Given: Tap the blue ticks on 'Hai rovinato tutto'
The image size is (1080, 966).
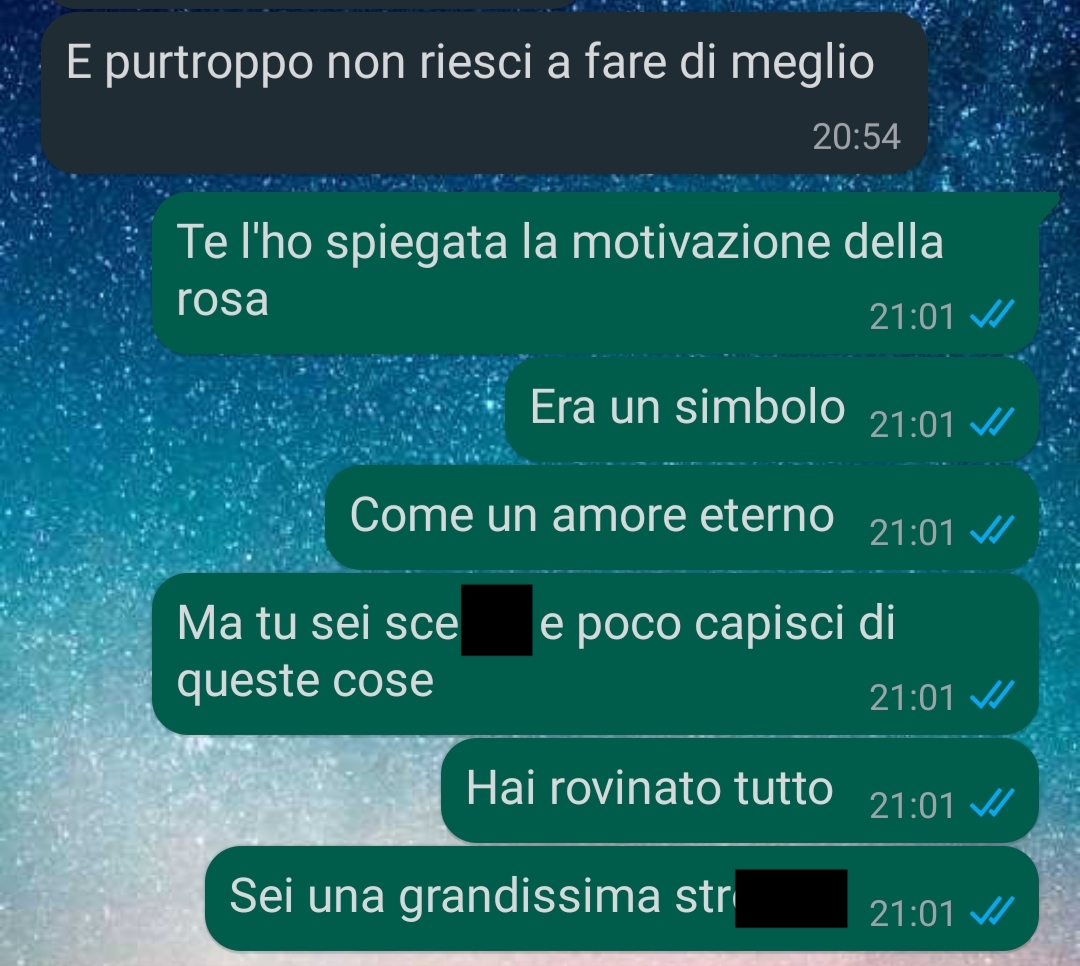Looking at the screenshot, I should click(x=992, y=803).
